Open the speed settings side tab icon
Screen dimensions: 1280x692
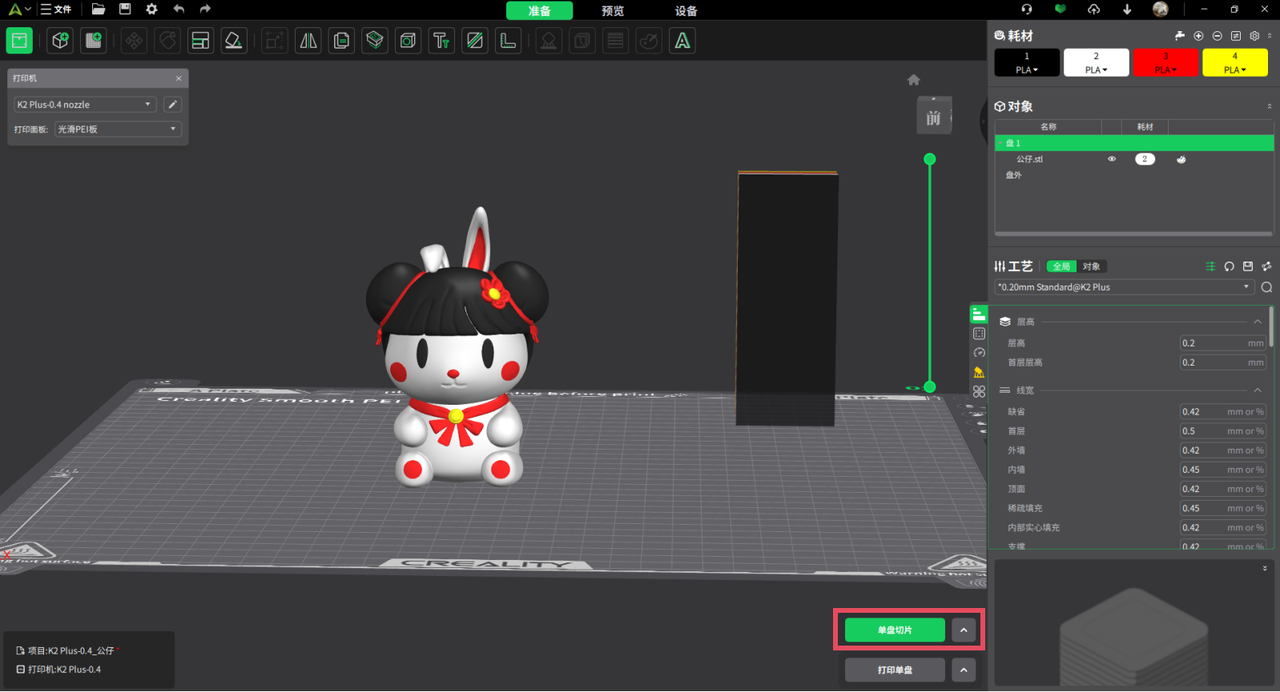coord(979,353)
